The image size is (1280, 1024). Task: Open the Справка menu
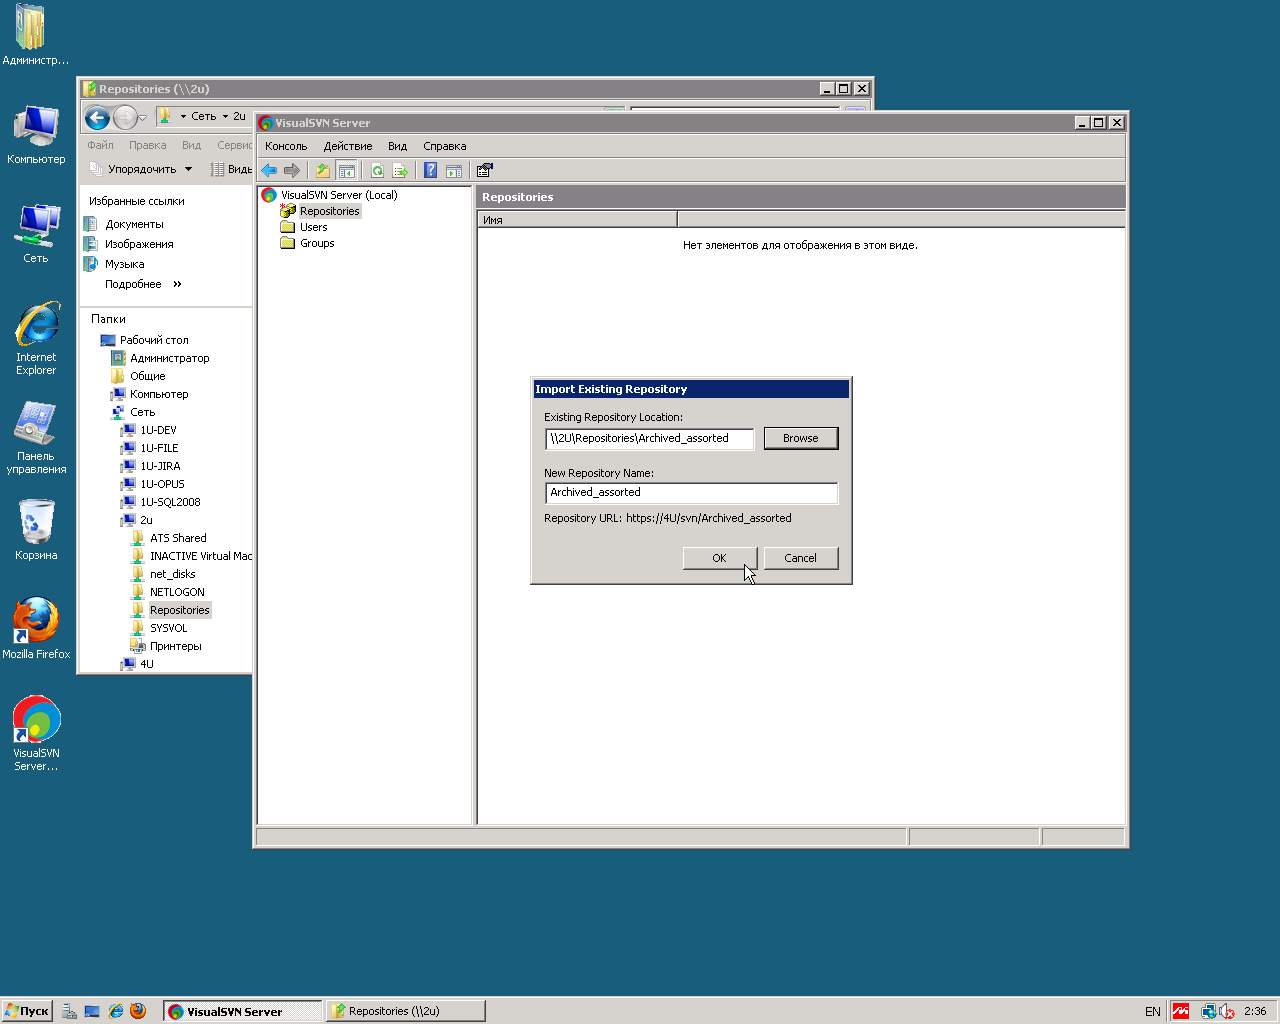(x=445, y=146)
